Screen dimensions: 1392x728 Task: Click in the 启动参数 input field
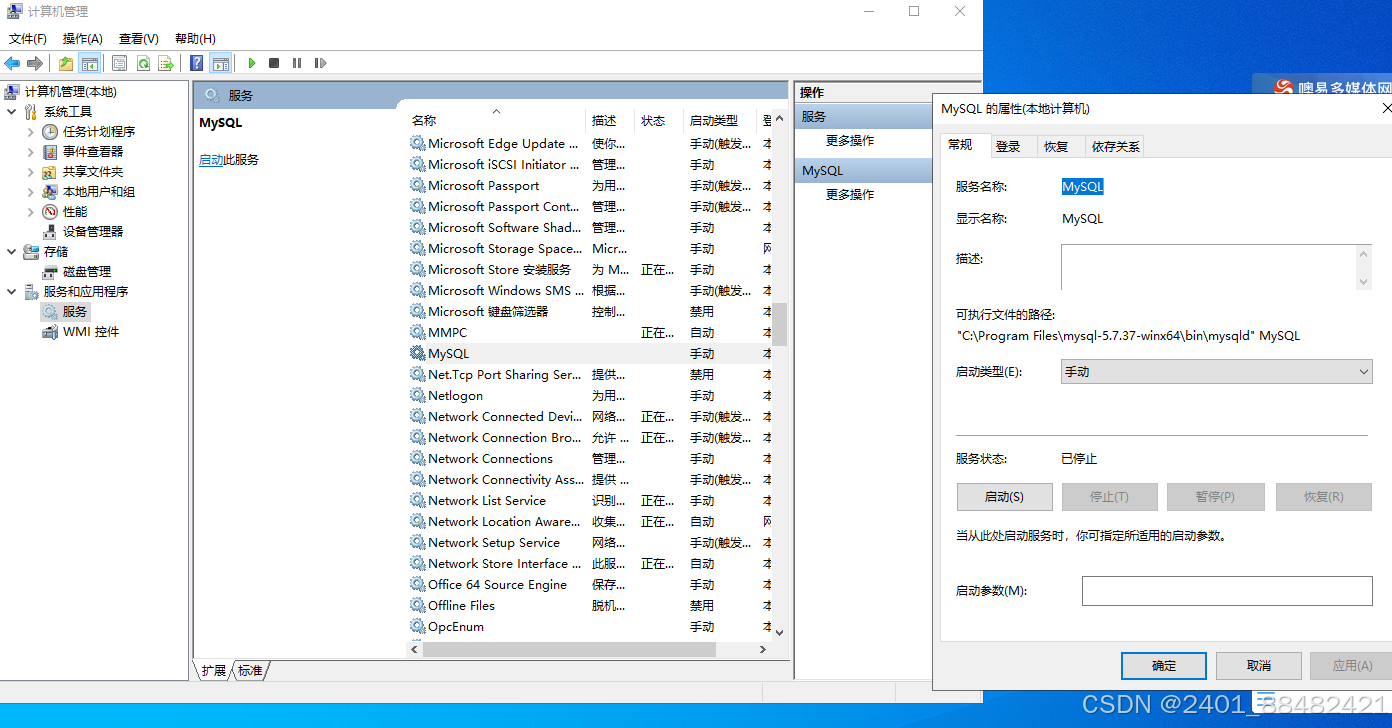pyautogui.click(x=1227, y=591)
